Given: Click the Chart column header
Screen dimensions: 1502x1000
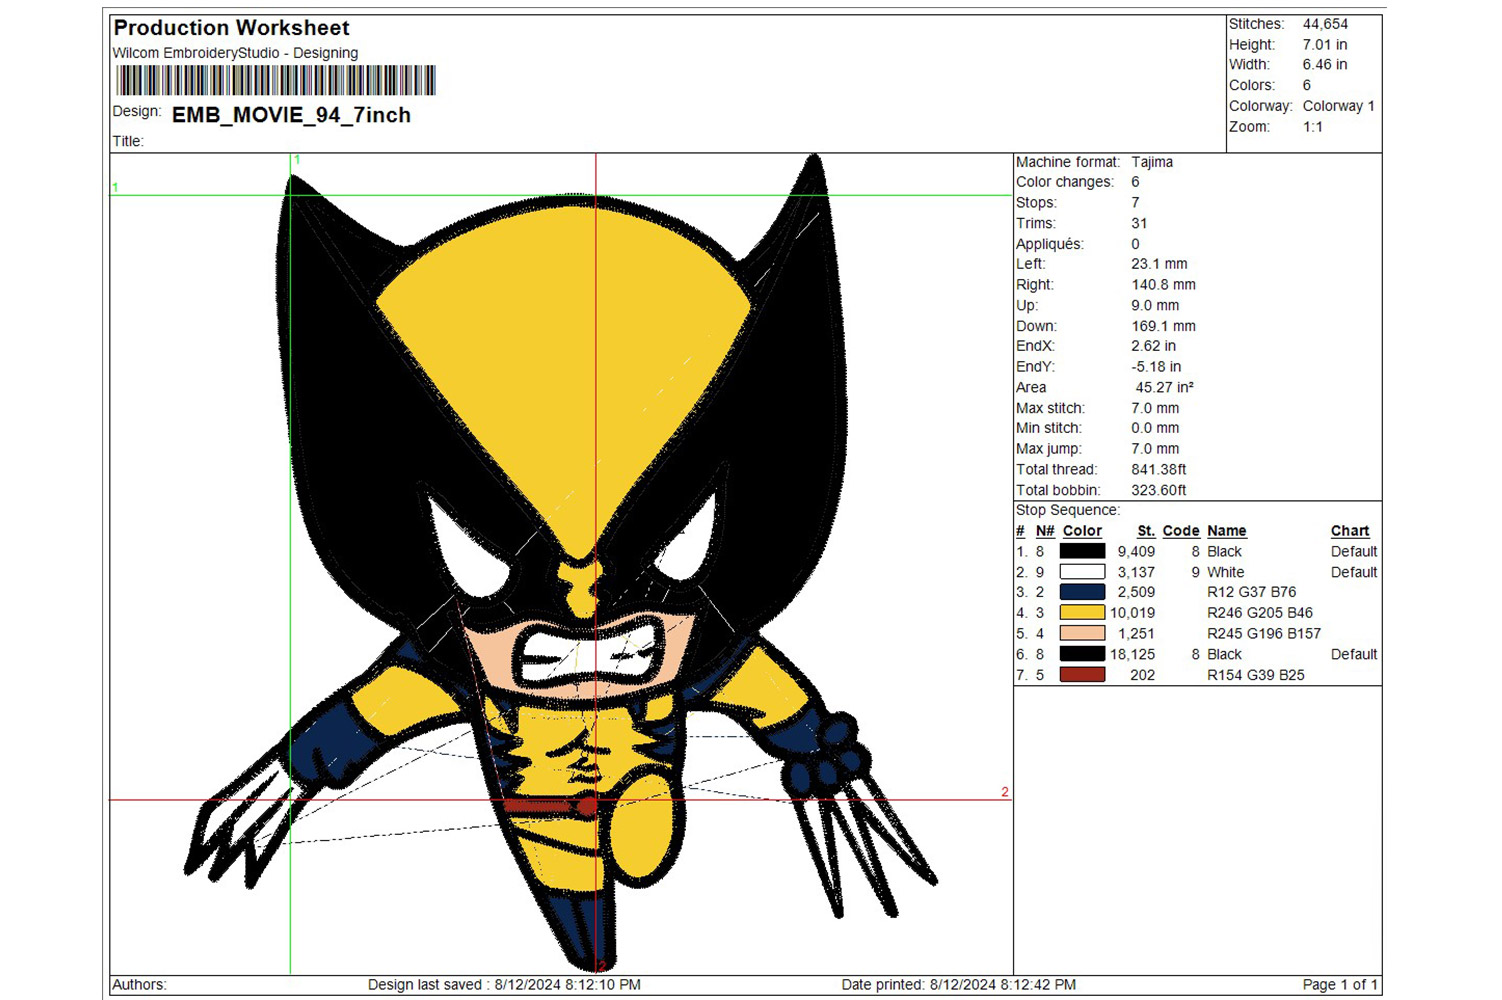Looking at the screenshot, I should point(1350,531).
